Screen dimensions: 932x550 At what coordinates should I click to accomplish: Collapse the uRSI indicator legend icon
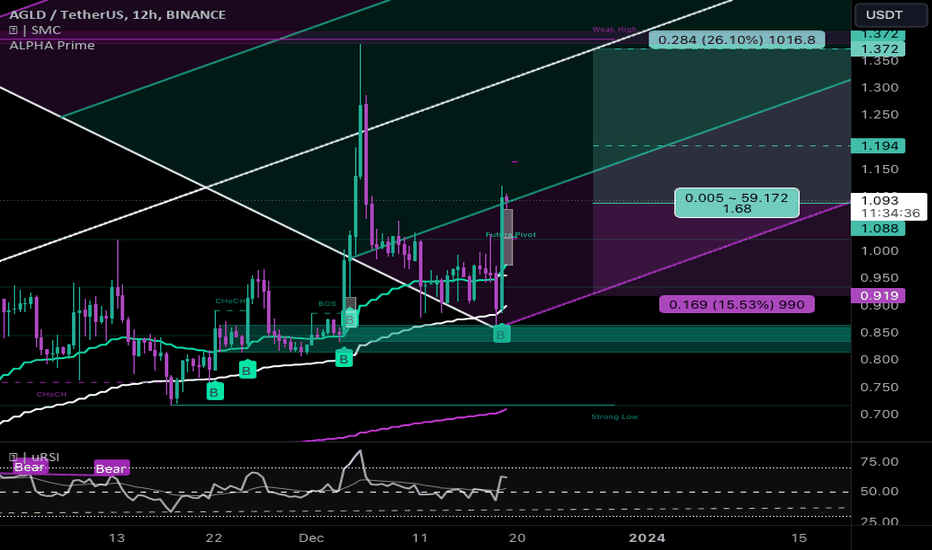point(13,457)
